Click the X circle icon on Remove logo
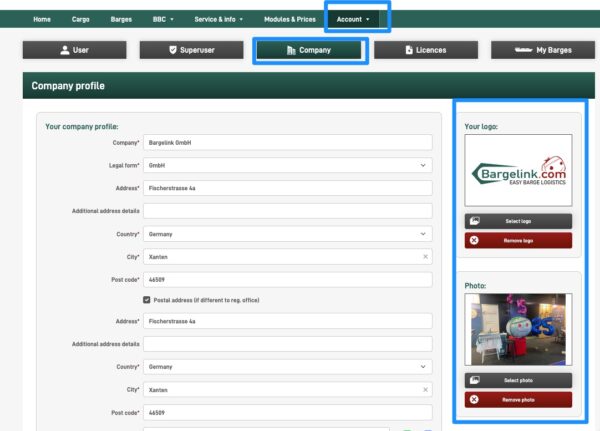This screenshot has height=431, width=600. point(474,240)
